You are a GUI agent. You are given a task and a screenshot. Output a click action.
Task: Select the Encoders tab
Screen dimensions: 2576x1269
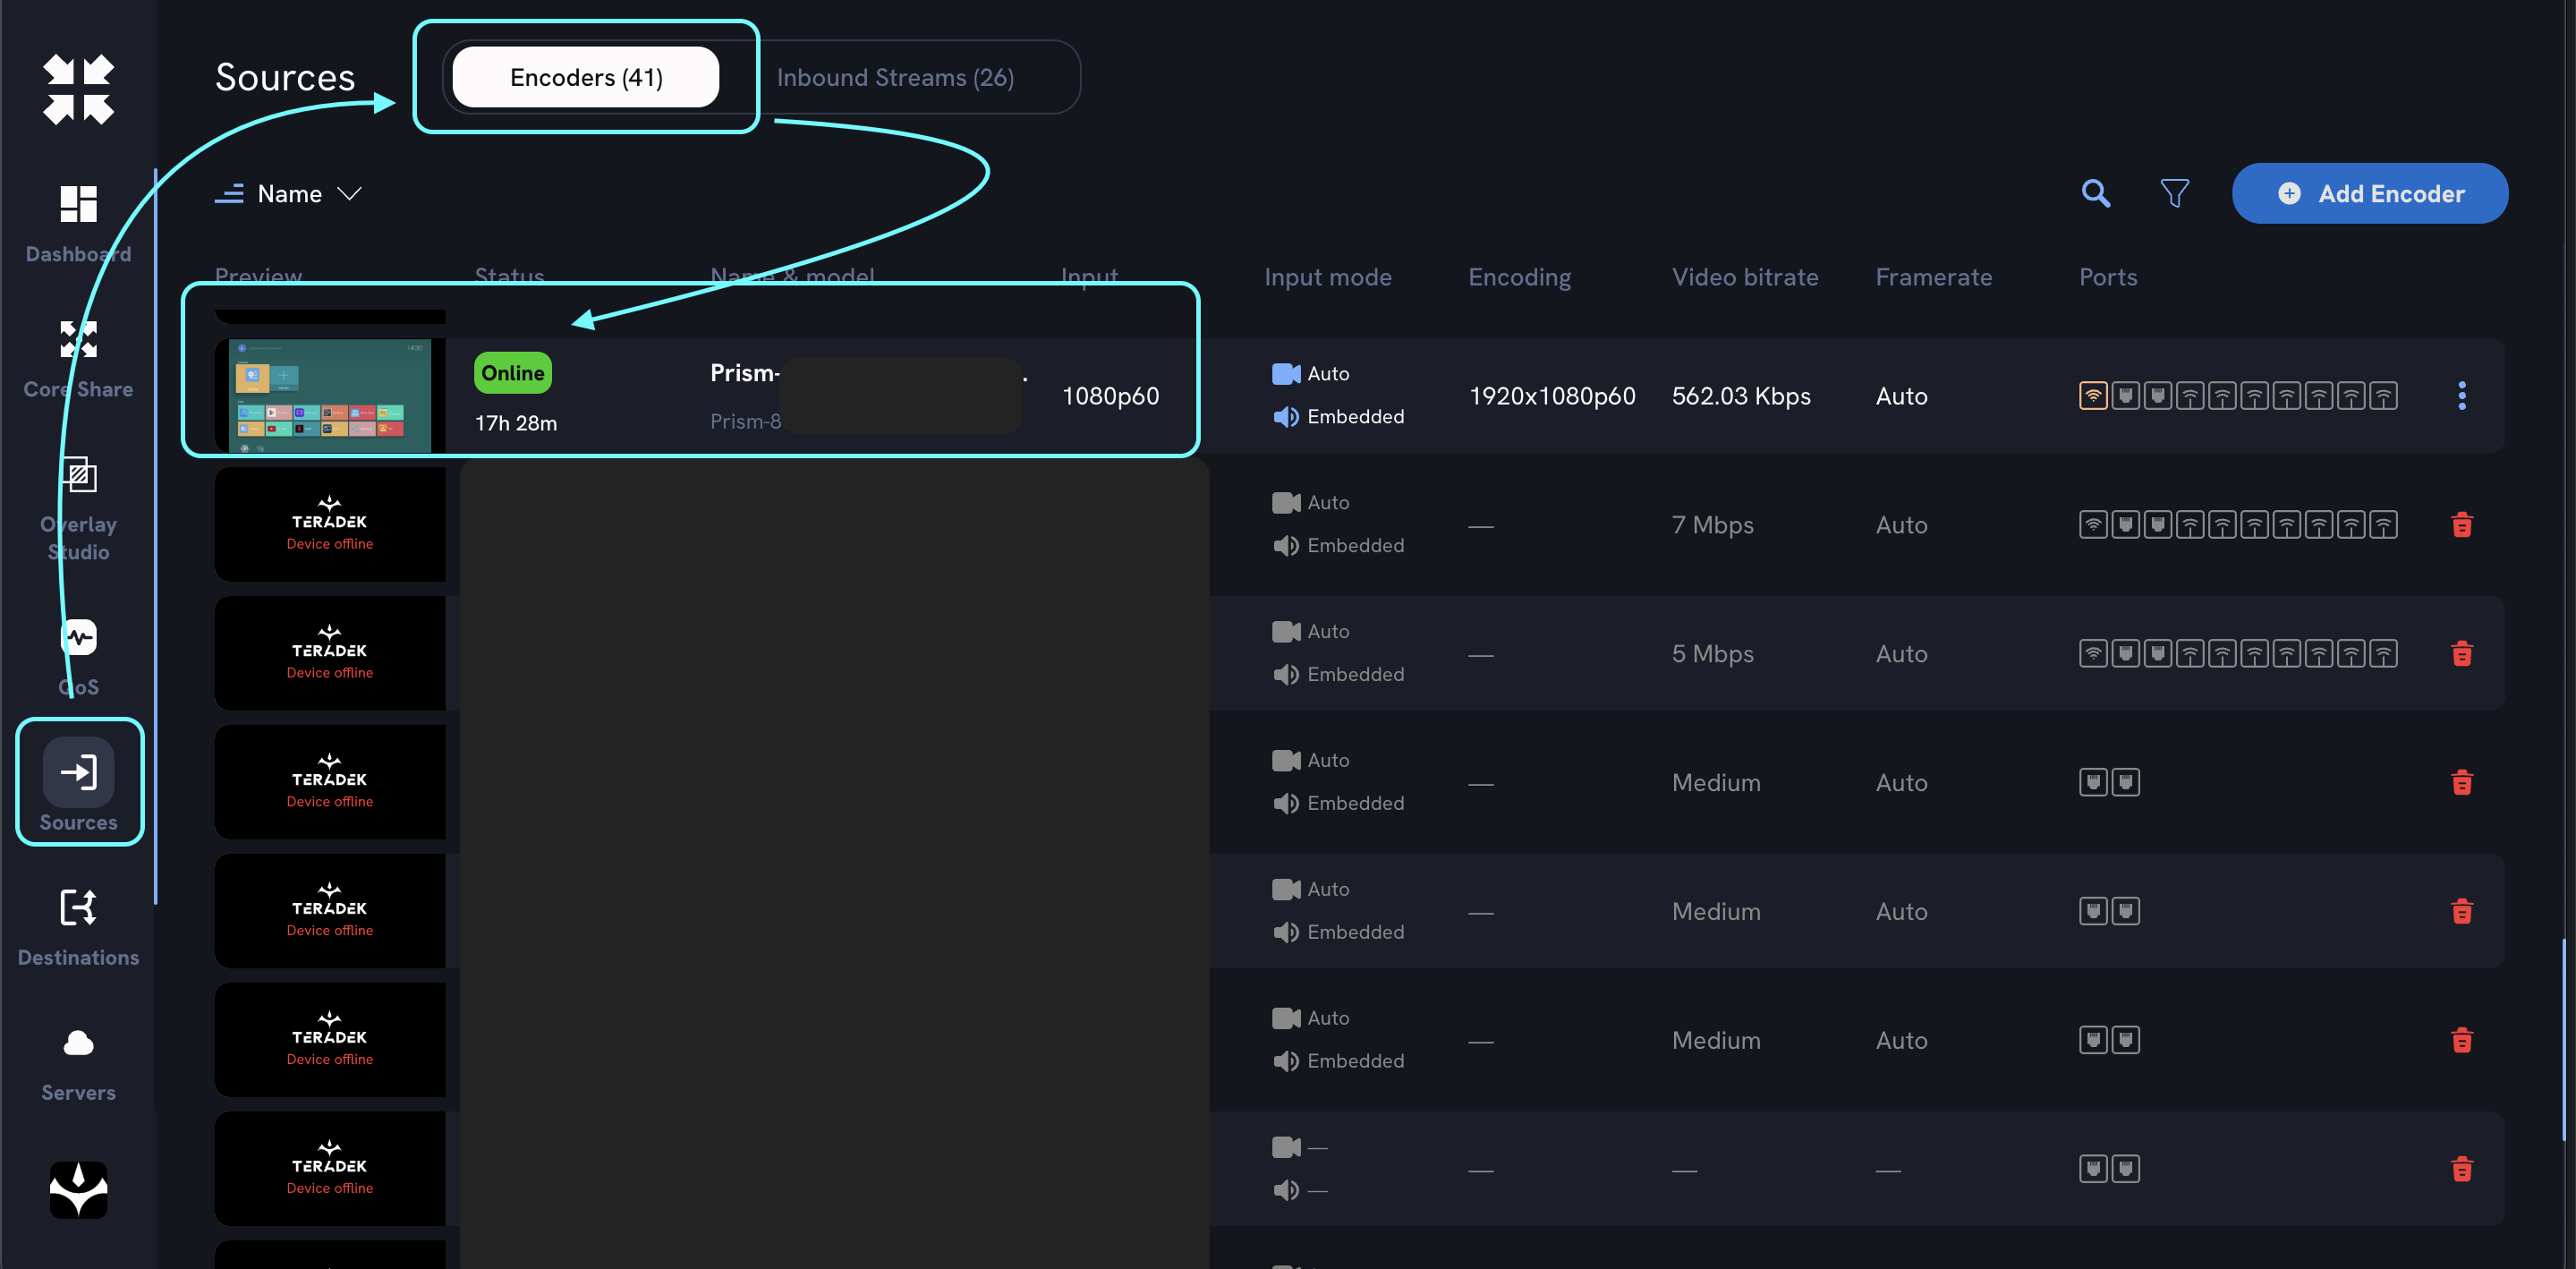pyautogui.click(x=585, y=77)
